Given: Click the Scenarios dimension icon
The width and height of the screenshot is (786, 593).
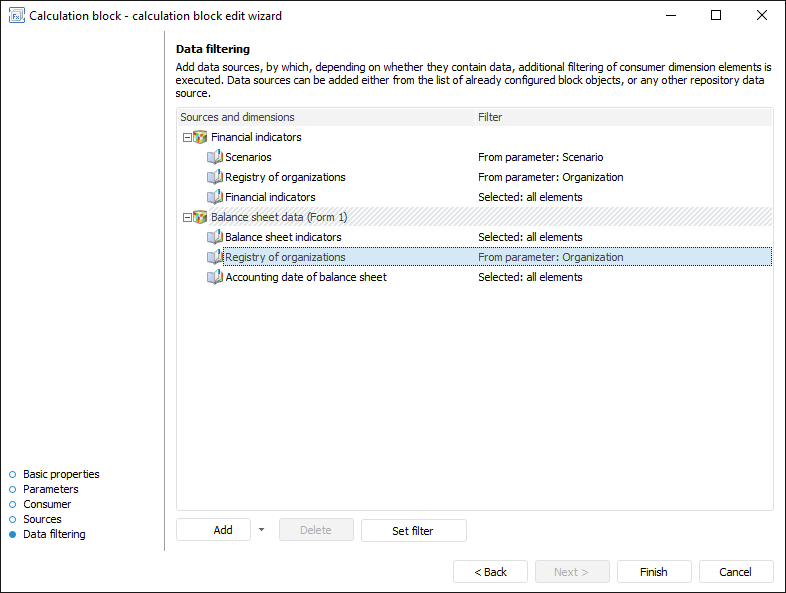Looking at the screenshot, I should (214, 157).
